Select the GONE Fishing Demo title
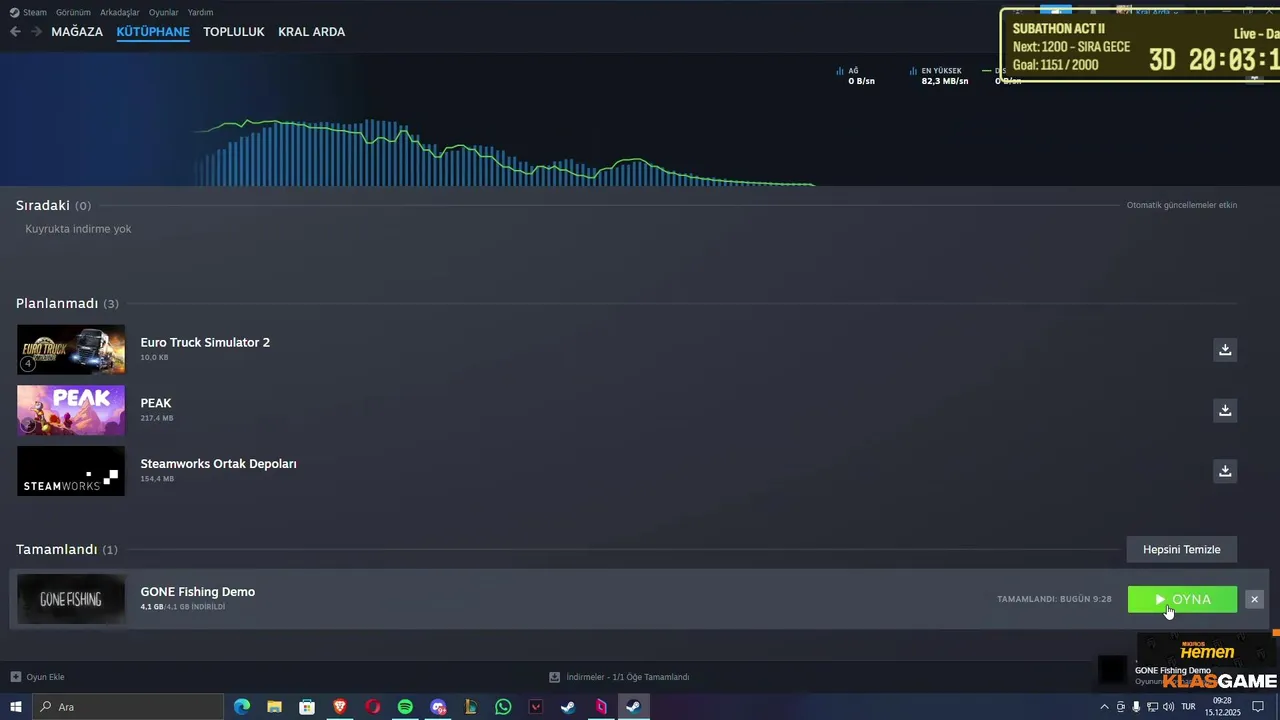 pos(198,592)
